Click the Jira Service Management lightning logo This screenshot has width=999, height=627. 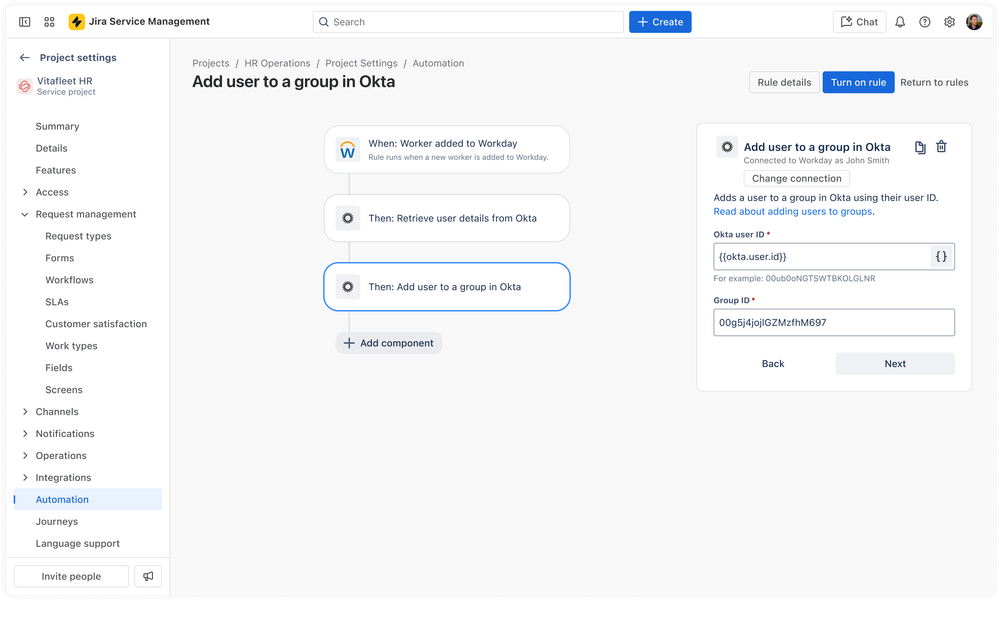pyautogui.click(x=76, y=22)
